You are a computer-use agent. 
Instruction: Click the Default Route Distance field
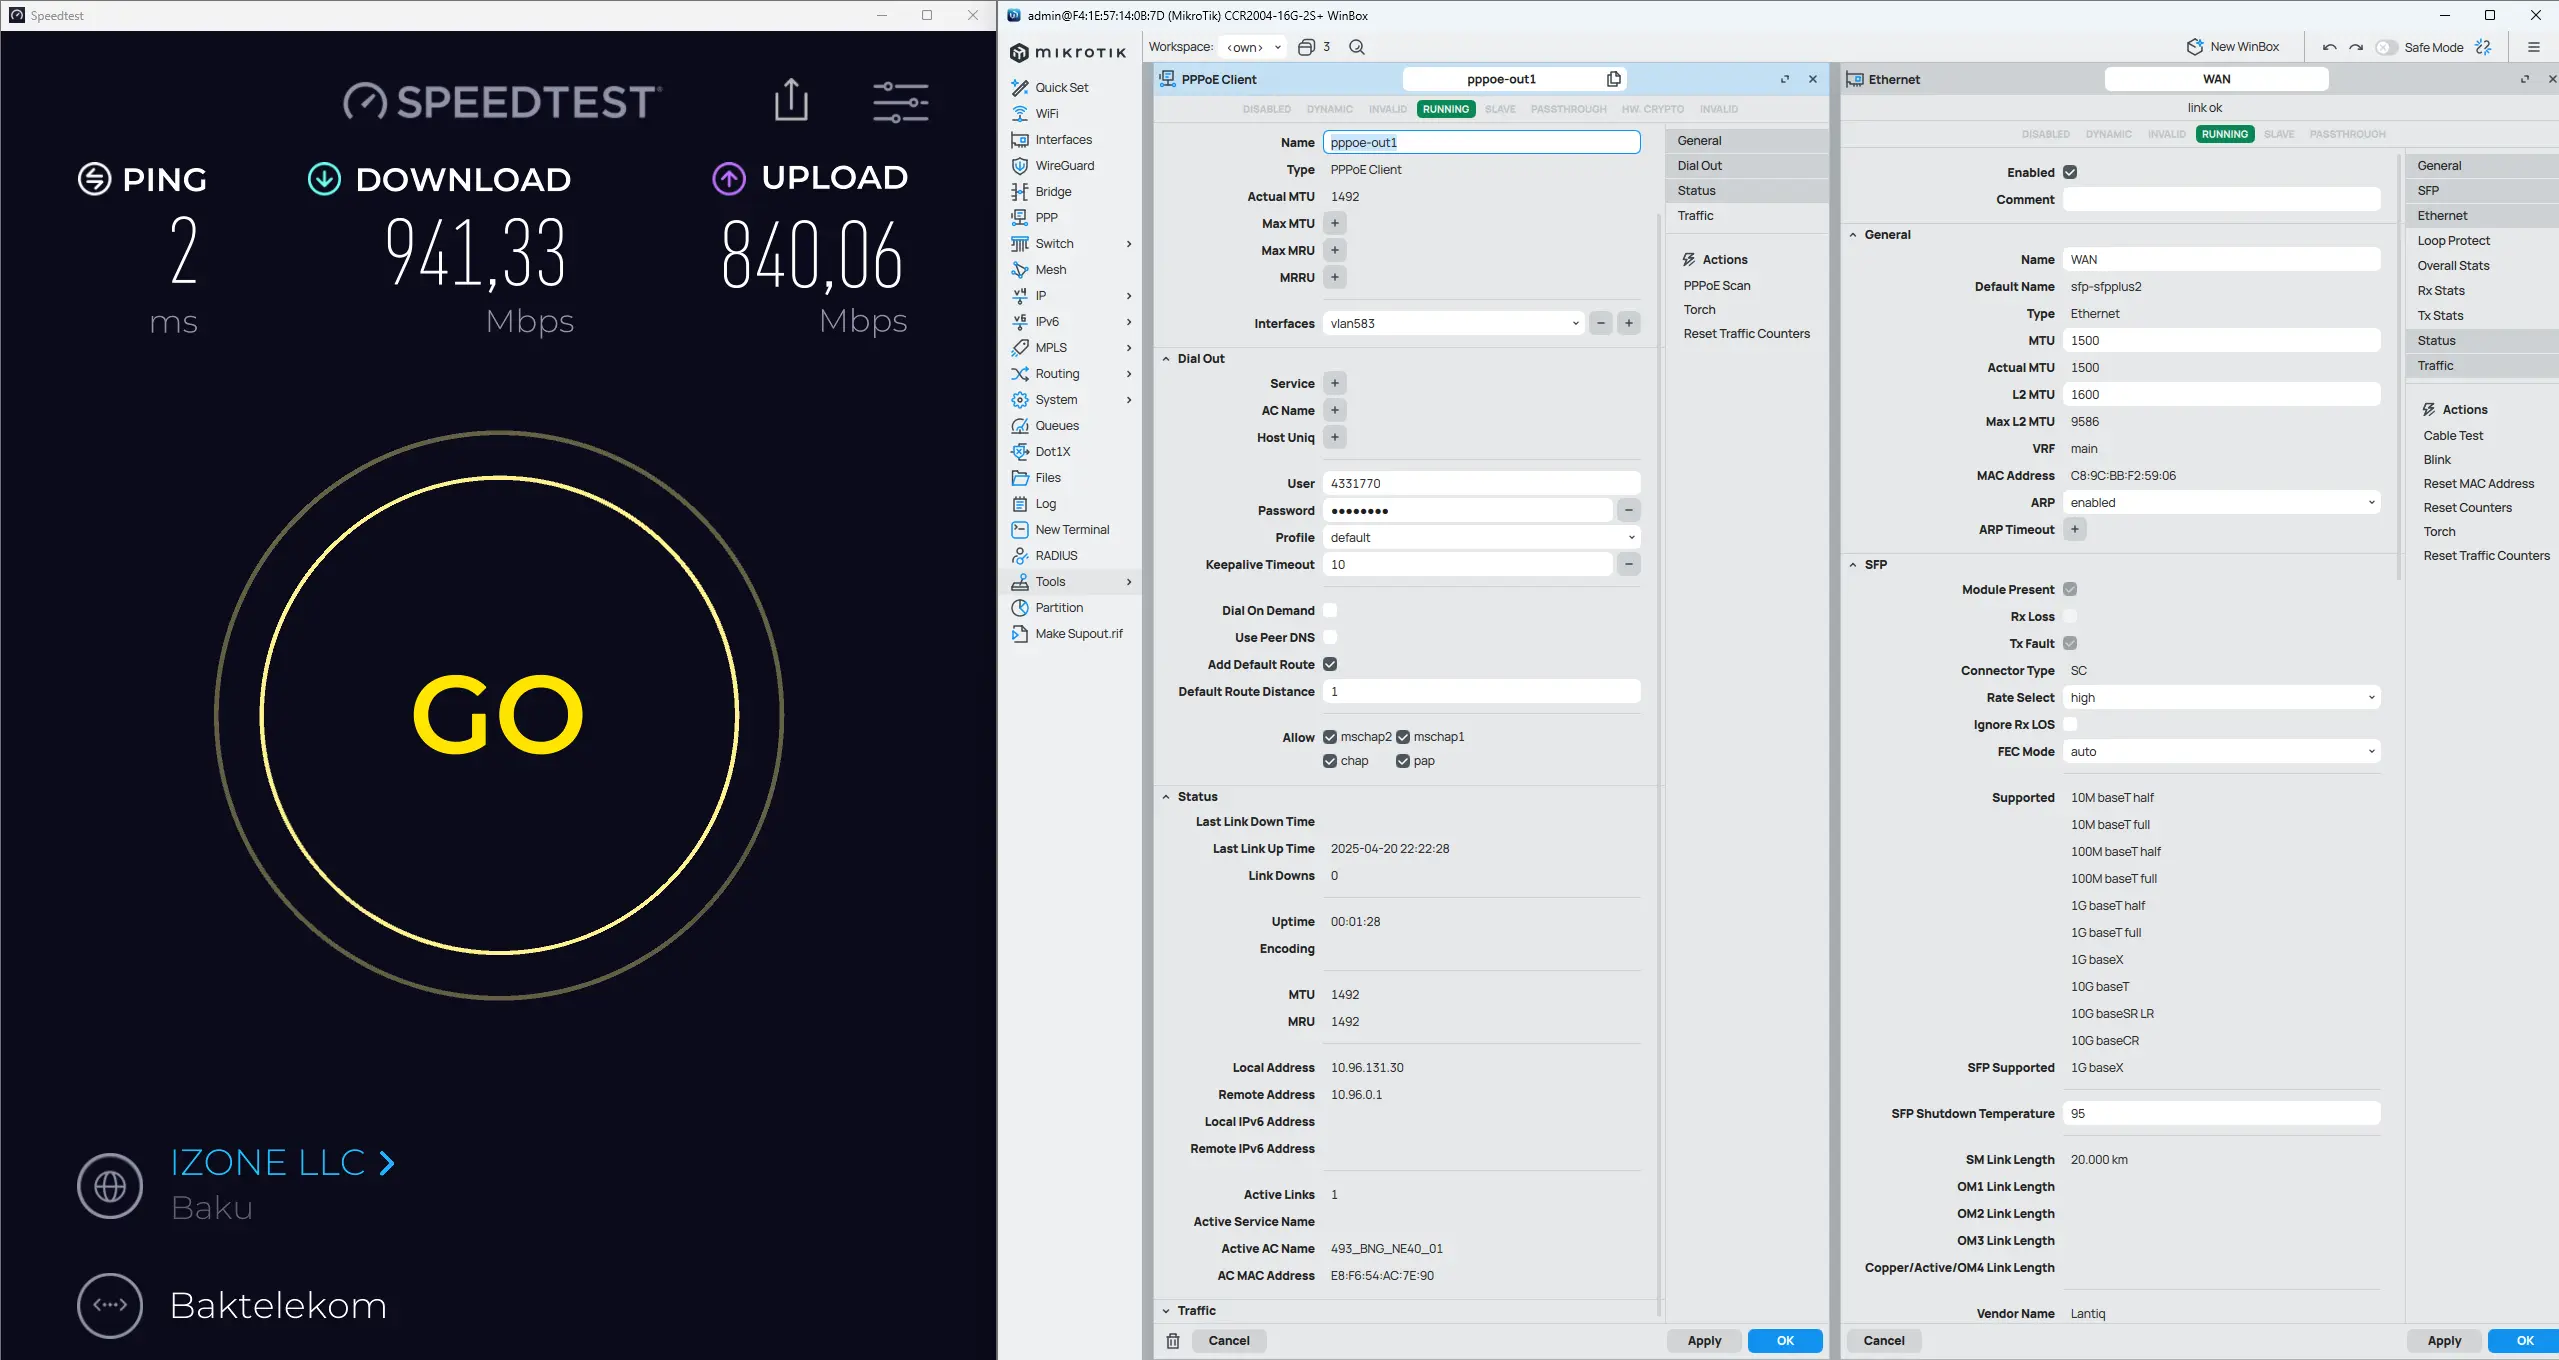point(1481,691)
